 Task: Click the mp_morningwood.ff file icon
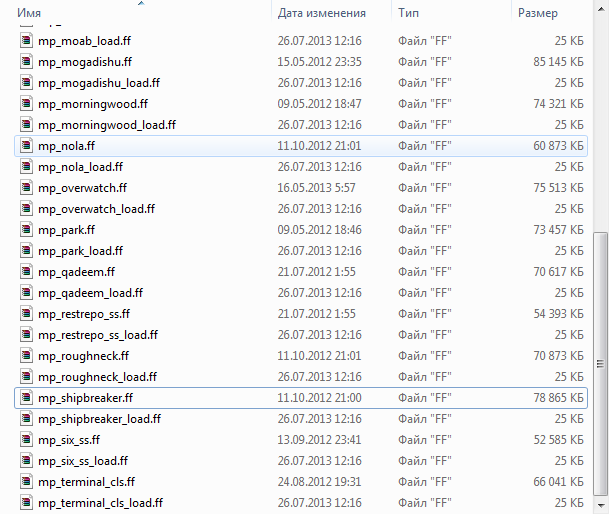pyautogui.click(x=26, y=104)
